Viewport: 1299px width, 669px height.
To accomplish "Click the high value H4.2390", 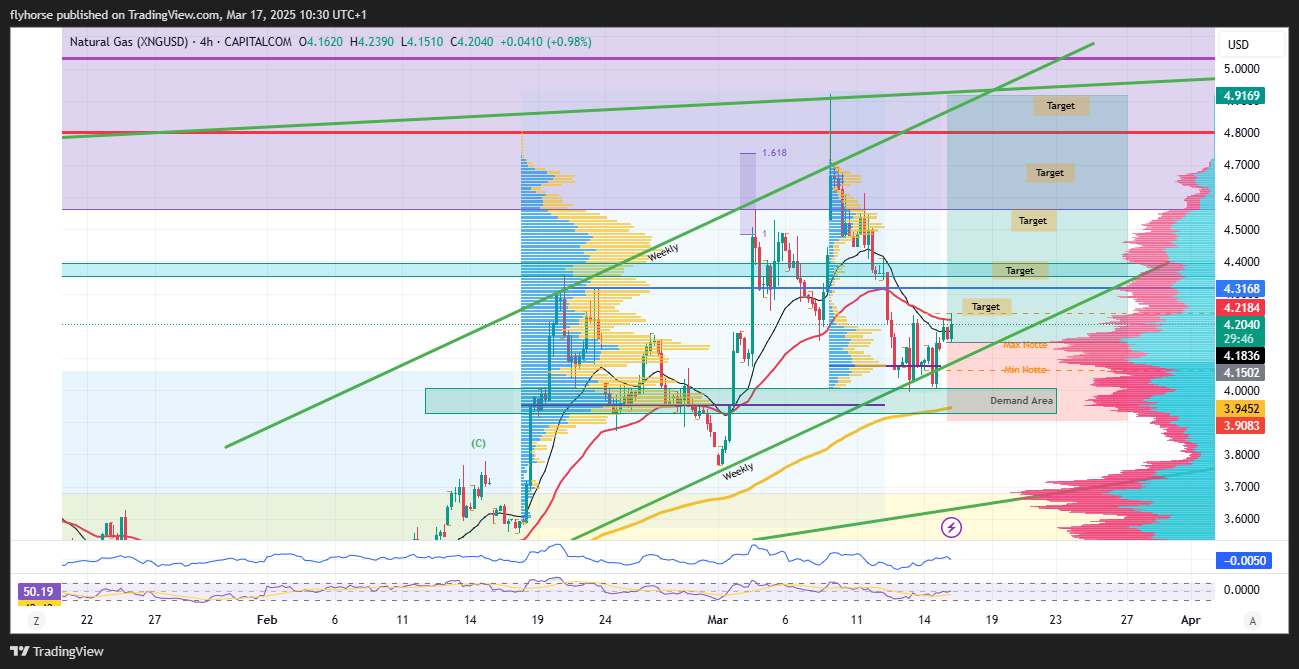I will tap(372, 42).
